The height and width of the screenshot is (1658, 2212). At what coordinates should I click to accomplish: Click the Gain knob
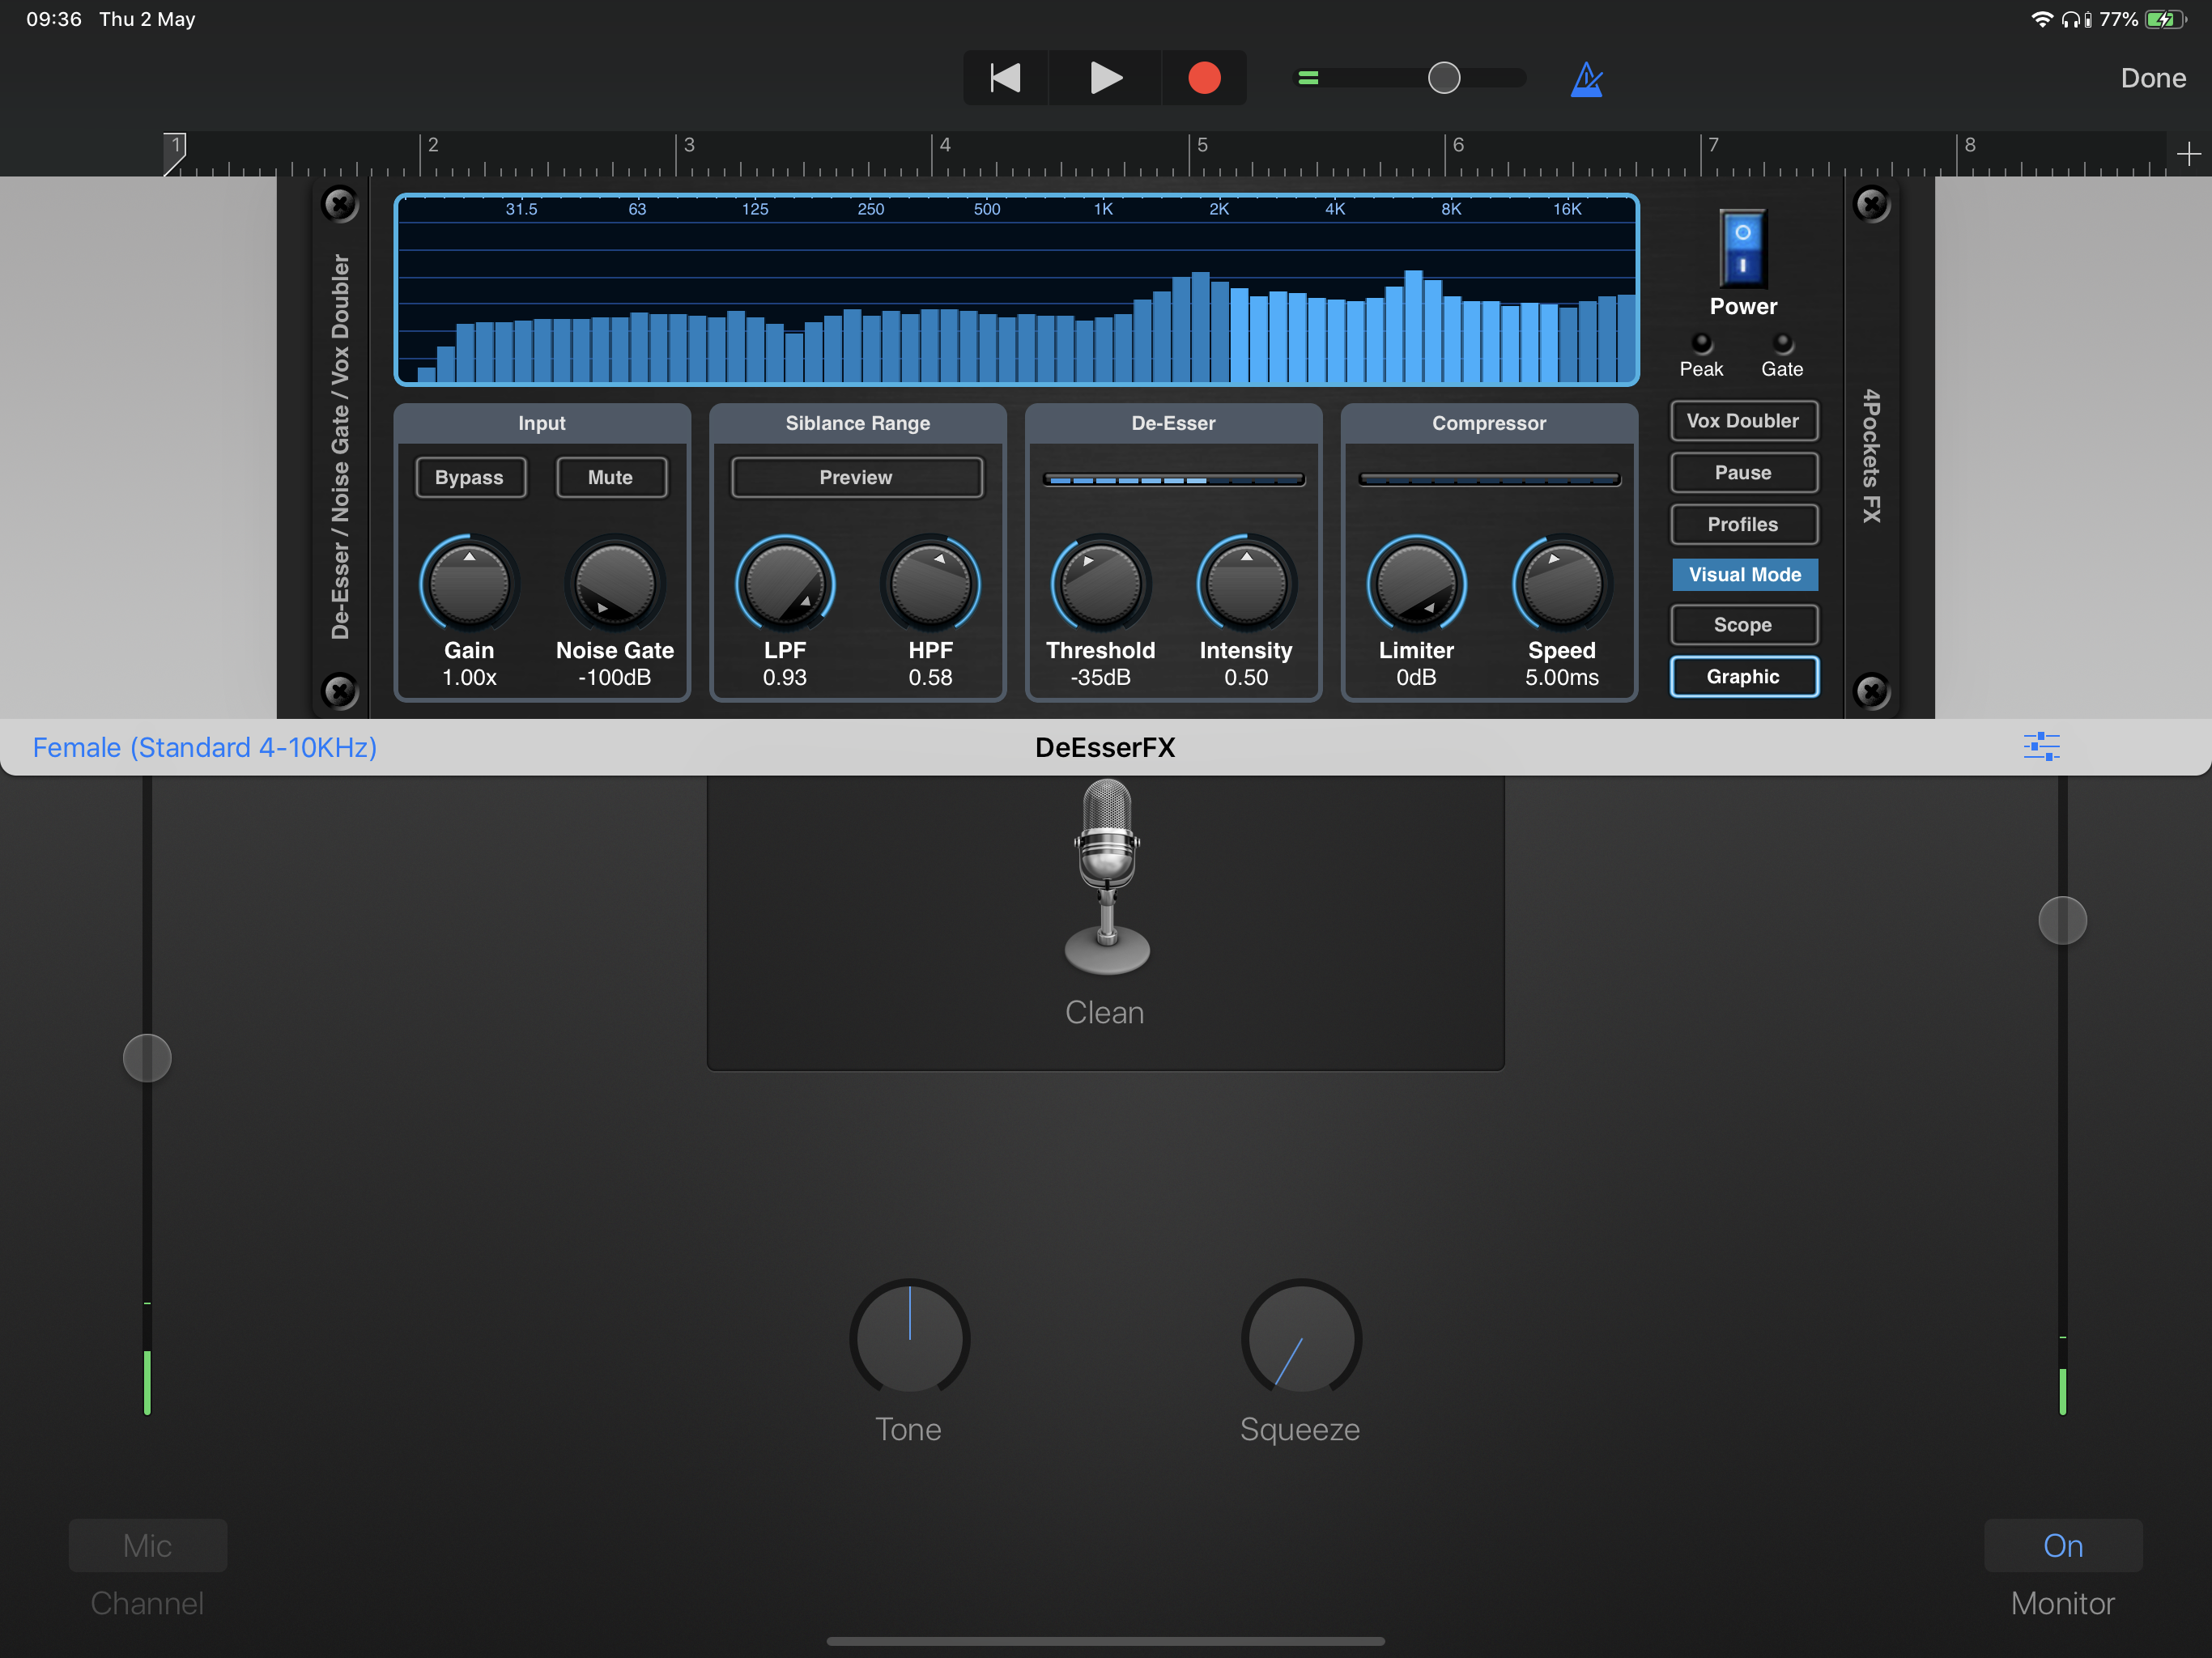[469, 585]
